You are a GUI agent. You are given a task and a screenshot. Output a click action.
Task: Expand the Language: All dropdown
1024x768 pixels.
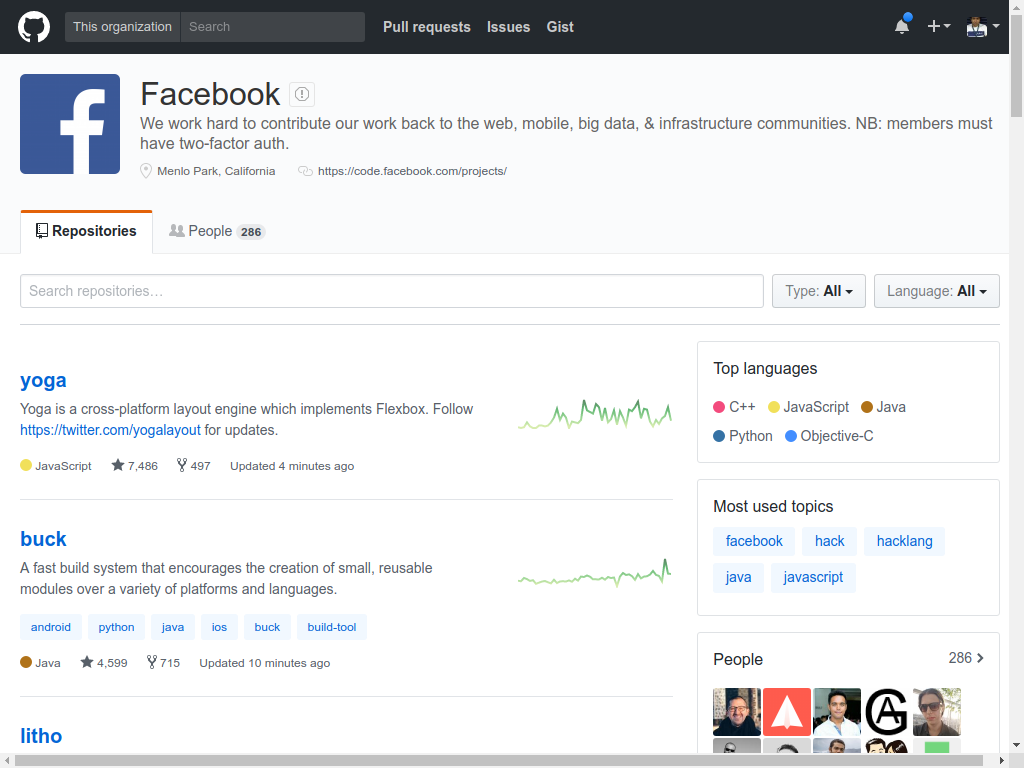(x=936, y=291)
